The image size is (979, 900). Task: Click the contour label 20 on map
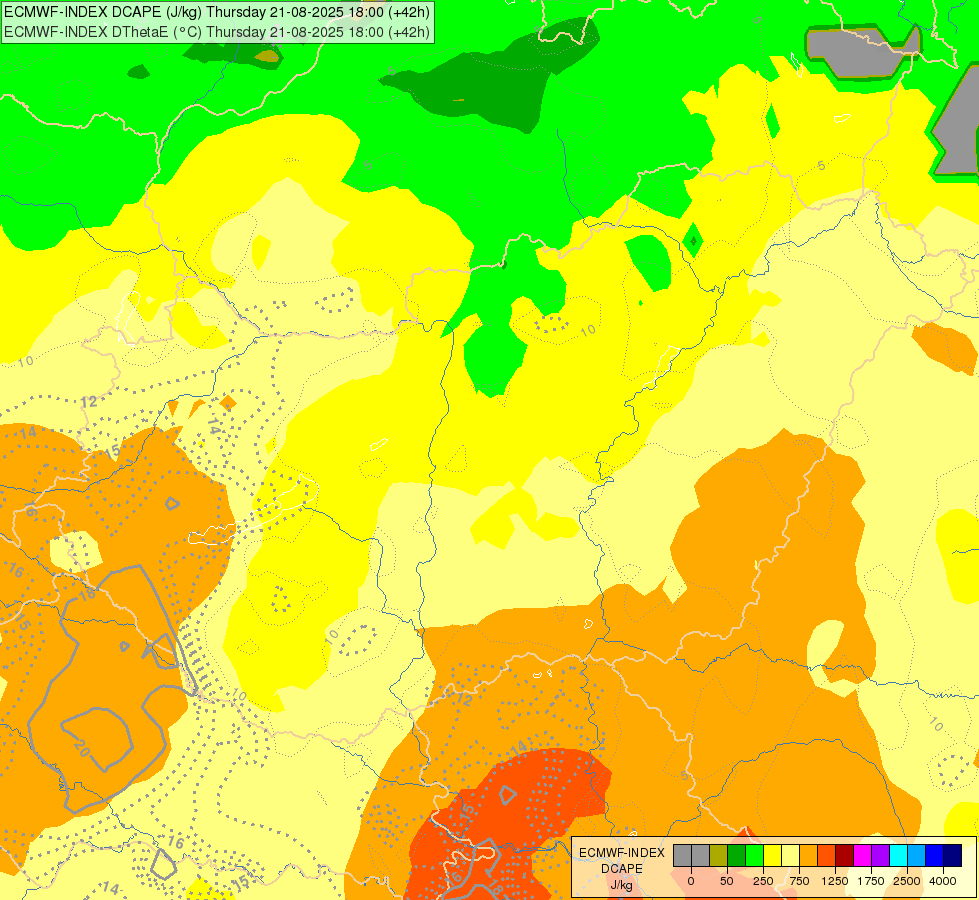[81, 748]
